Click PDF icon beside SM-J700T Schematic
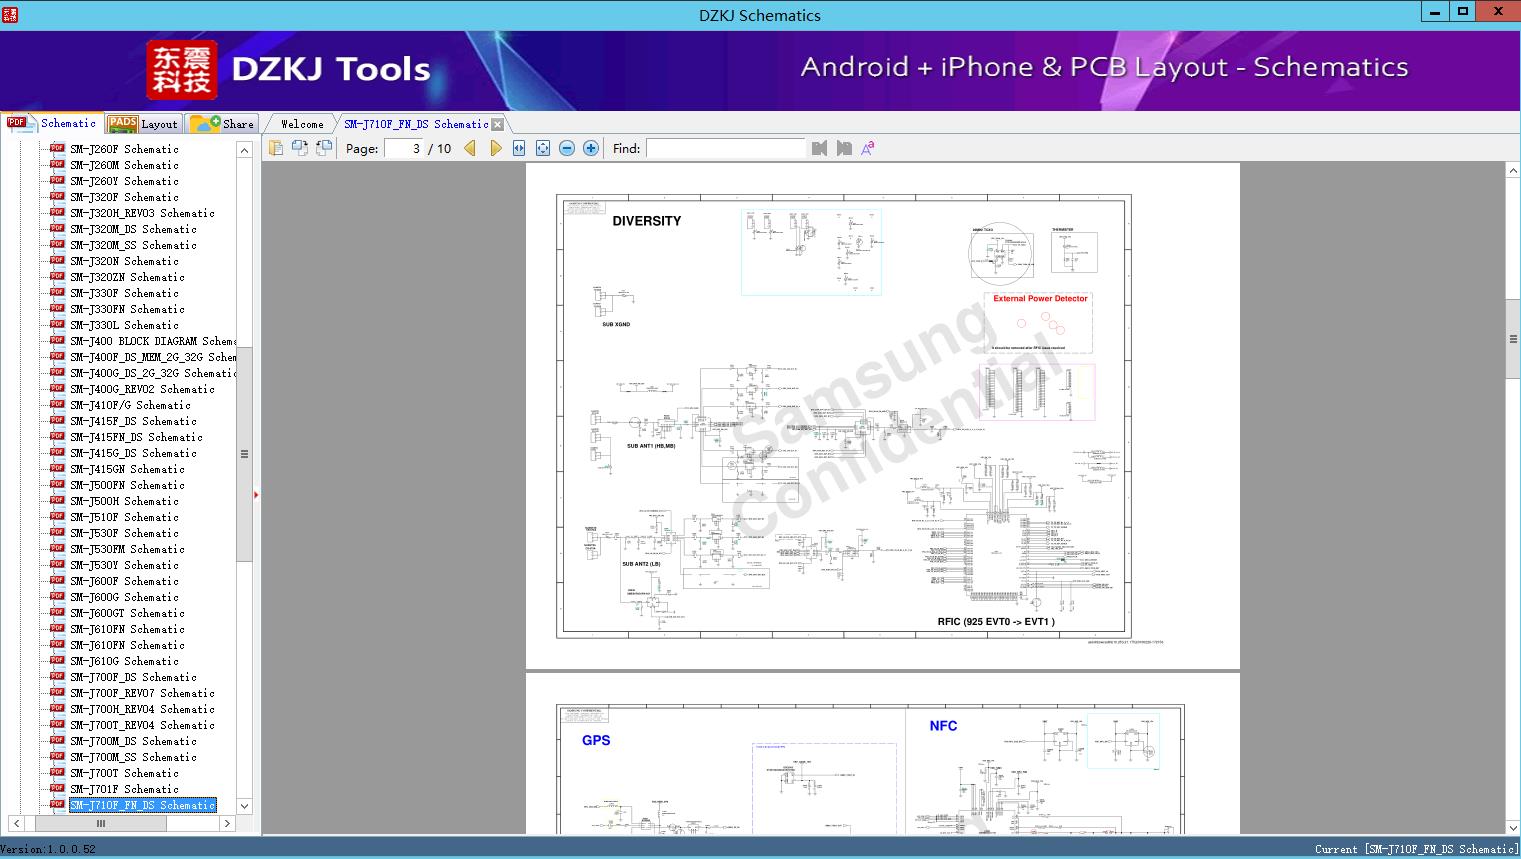The image size is (1521, 859). point(57,772)
